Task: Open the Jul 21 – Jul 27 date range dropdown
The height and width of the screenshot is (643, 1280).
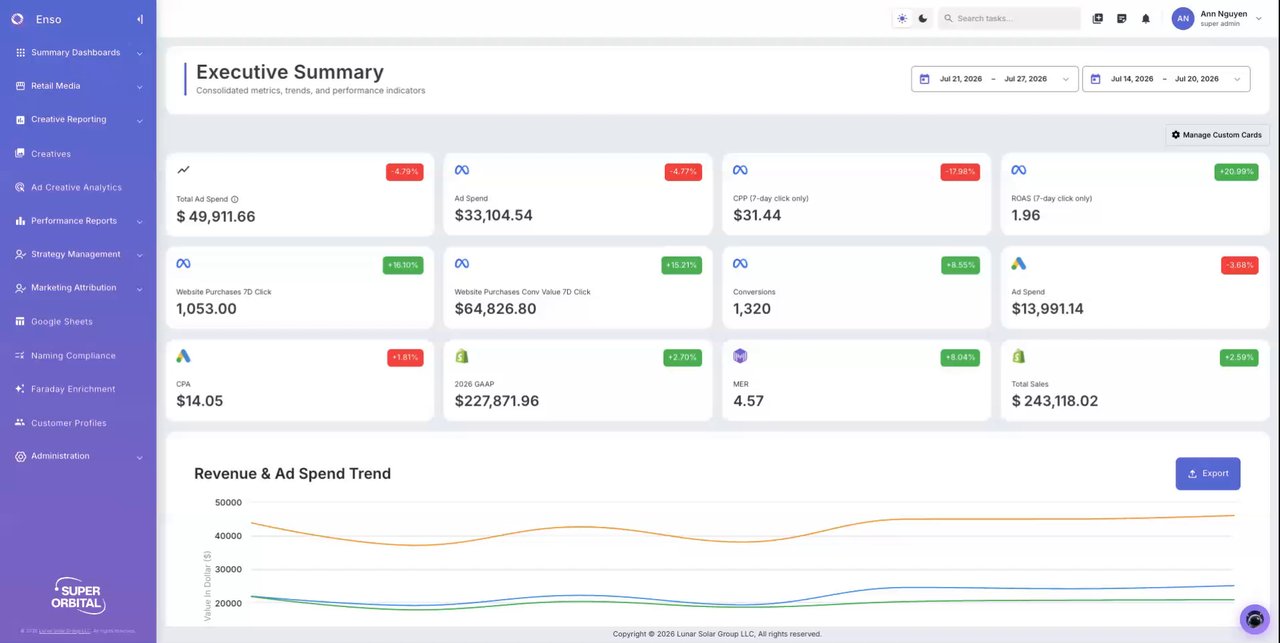Action: coord(994,79)
